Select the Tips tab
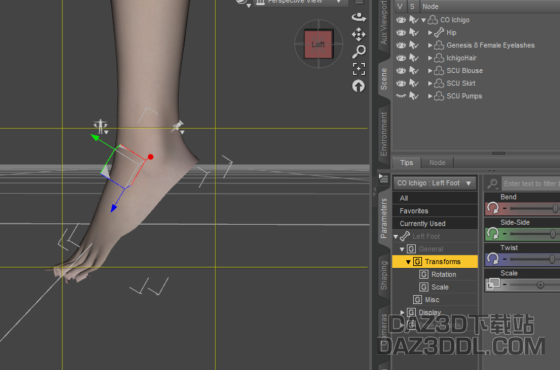Screen dimensions: 560x370 click(406, 162)
